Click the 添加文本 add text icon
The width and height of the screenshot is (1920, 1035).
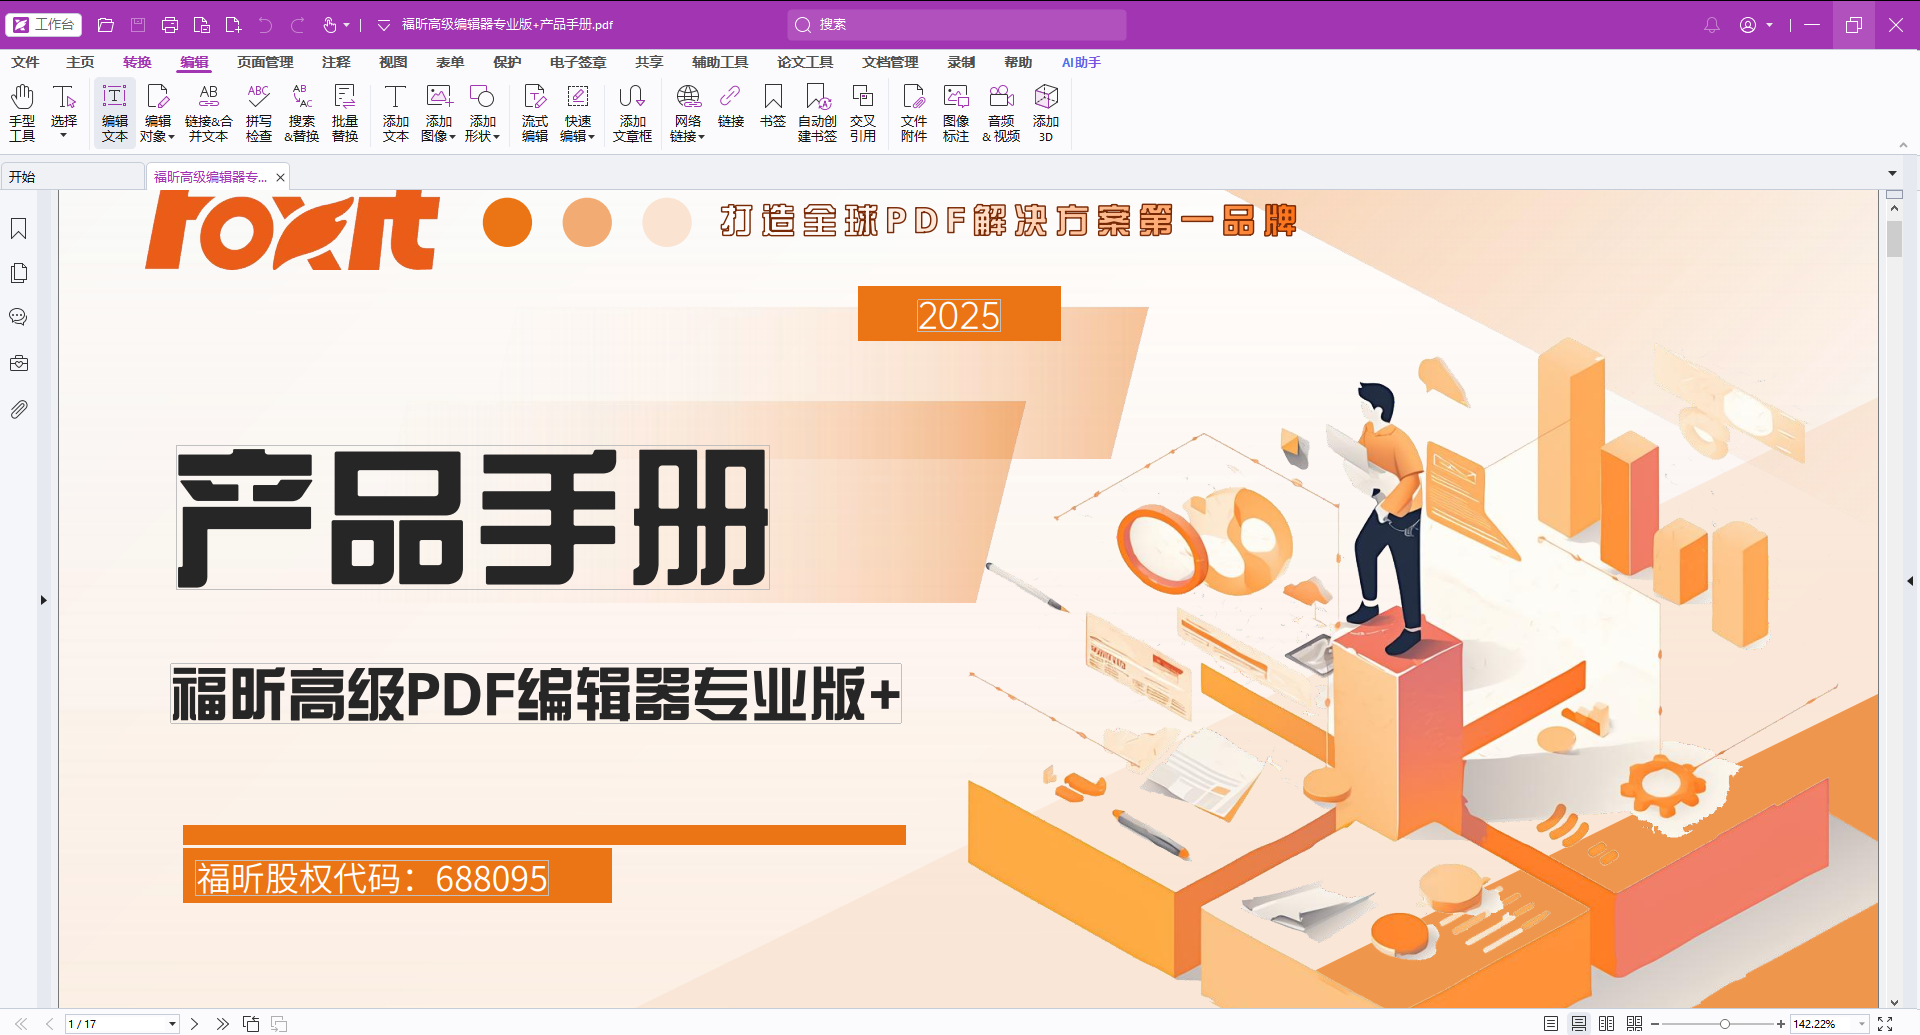pos(396,113)
